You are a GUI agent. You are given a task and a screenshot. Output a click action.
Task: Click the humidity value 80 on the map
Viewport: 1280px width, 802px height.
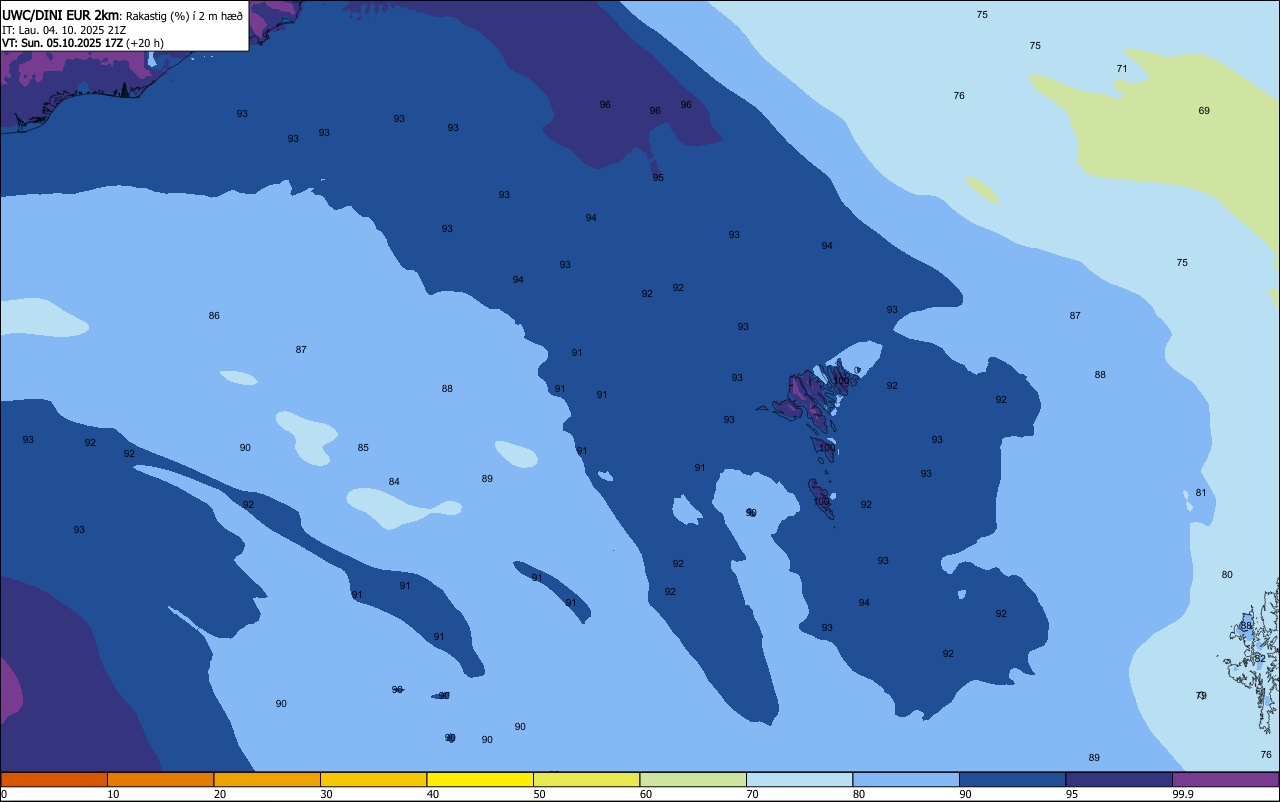coord(1227,575)
